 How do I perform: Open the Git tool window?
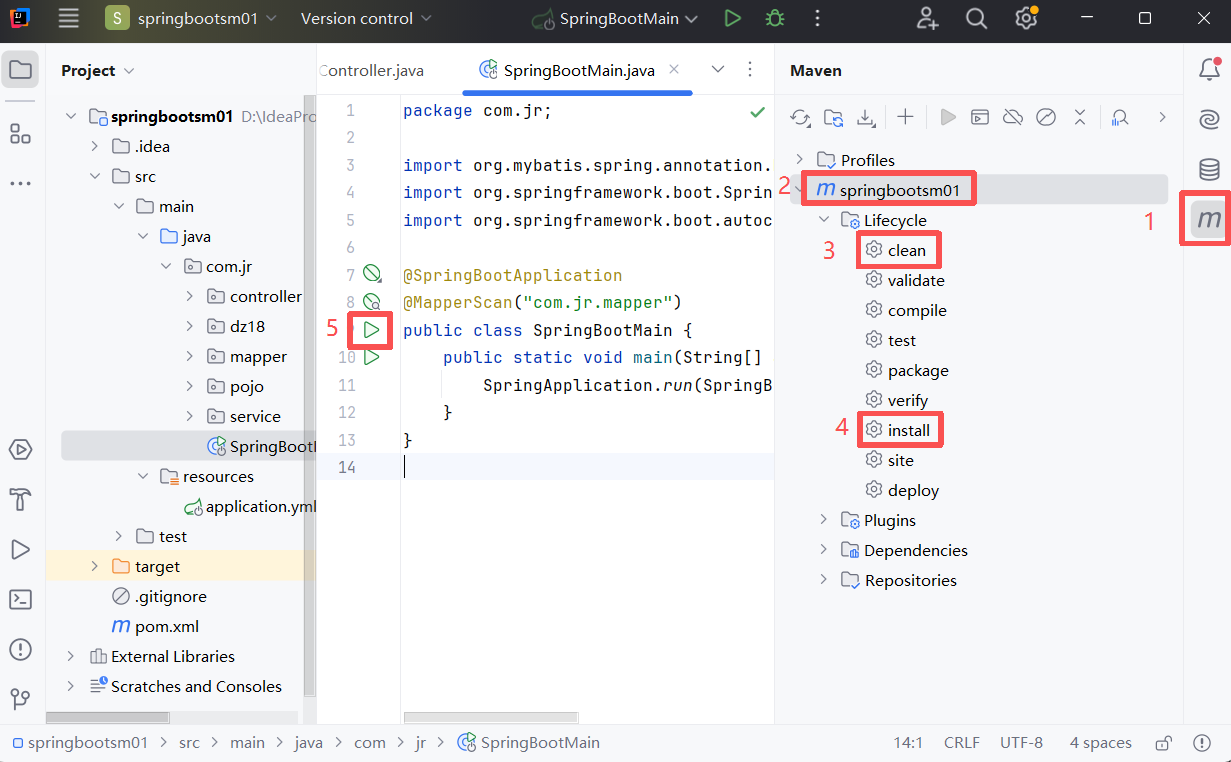coord(20,698)
